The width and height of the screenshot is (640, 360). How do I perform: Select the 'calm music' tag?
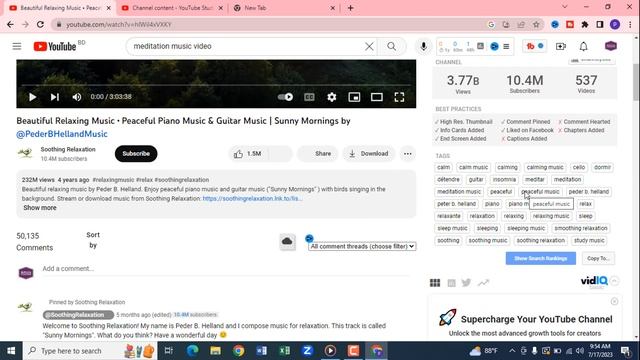click(x=473, y=167)
